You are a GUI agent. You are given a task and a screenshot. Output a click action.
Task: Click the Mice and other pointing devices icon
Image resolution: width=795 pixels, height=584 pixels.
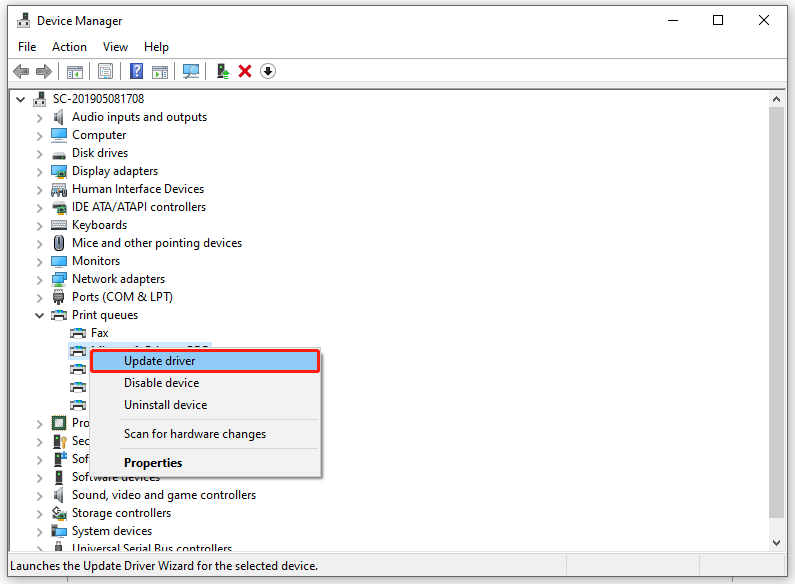(x=59, y=243)
